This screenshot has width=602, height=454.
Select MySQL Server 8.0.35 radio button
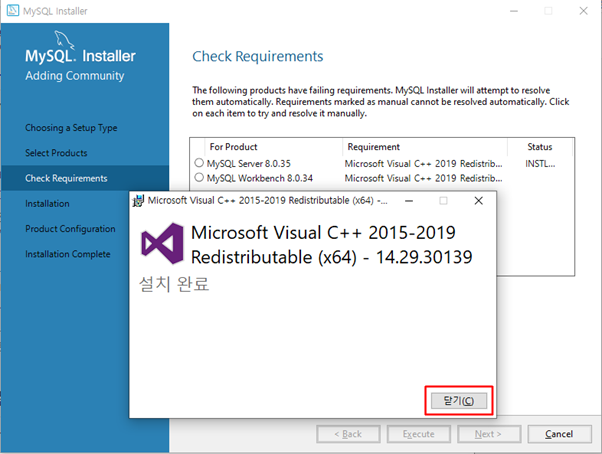click(x=199, y=163)
